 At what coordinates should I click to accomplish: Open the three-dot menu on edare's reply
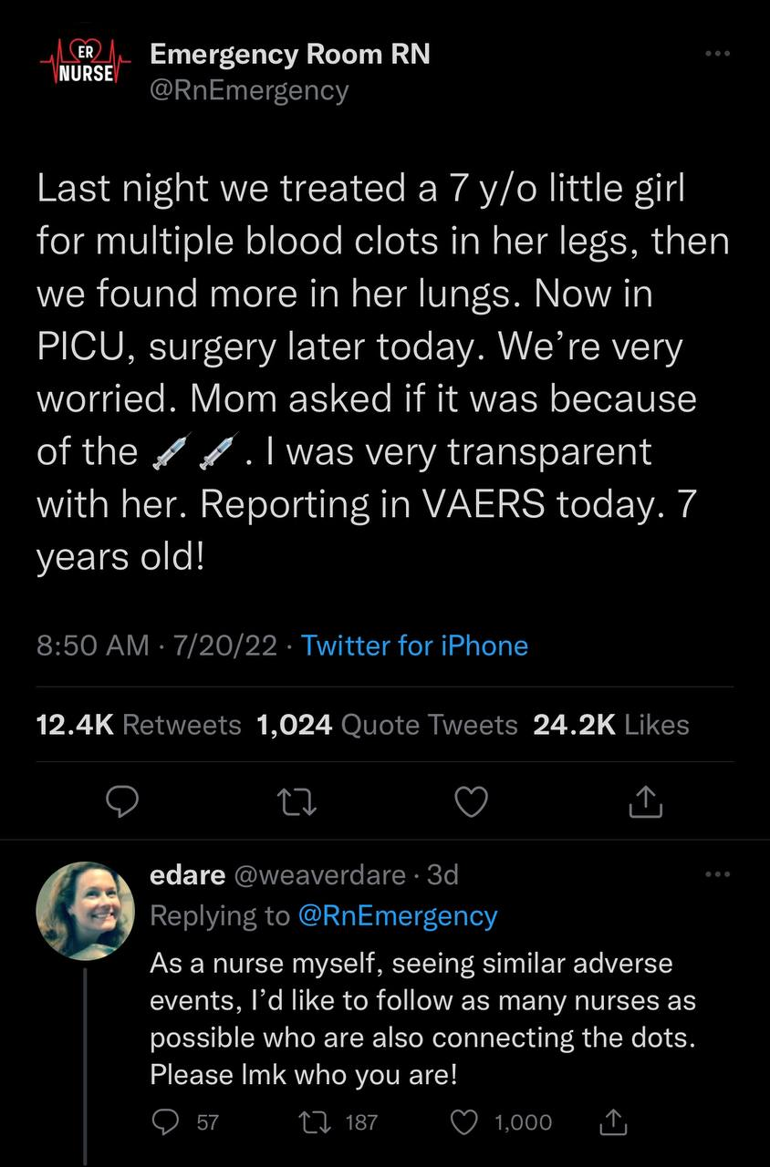[717, 875]
